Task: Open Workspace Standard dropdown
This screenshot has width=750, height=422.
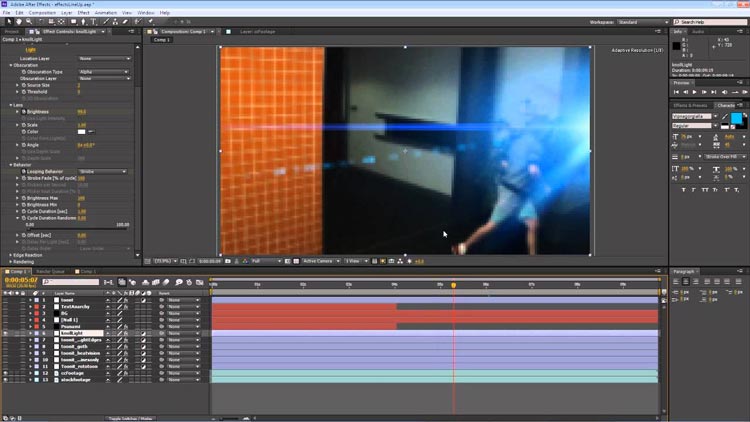Action: point(643,22)
